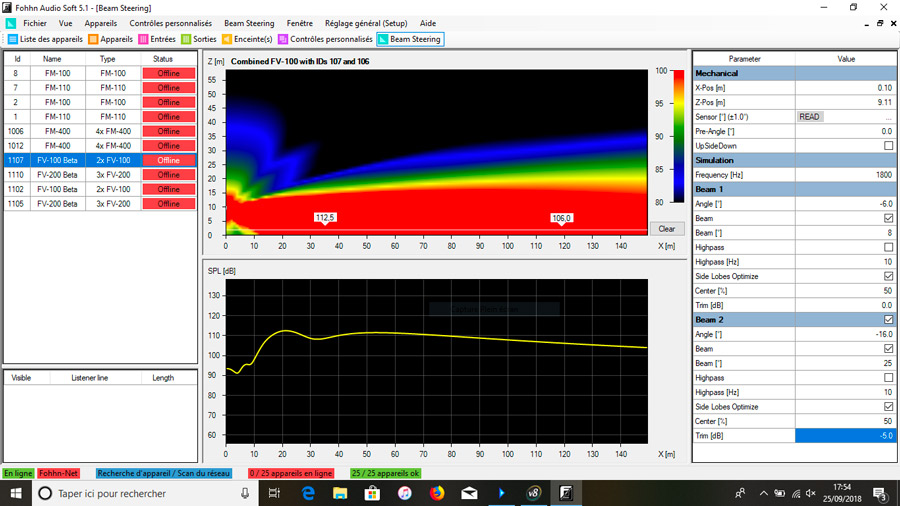Toggle Beam 1 Side Lobes Optimize checkbox
900x506 pixels.
pyautogui.click(x=888, y=276)
